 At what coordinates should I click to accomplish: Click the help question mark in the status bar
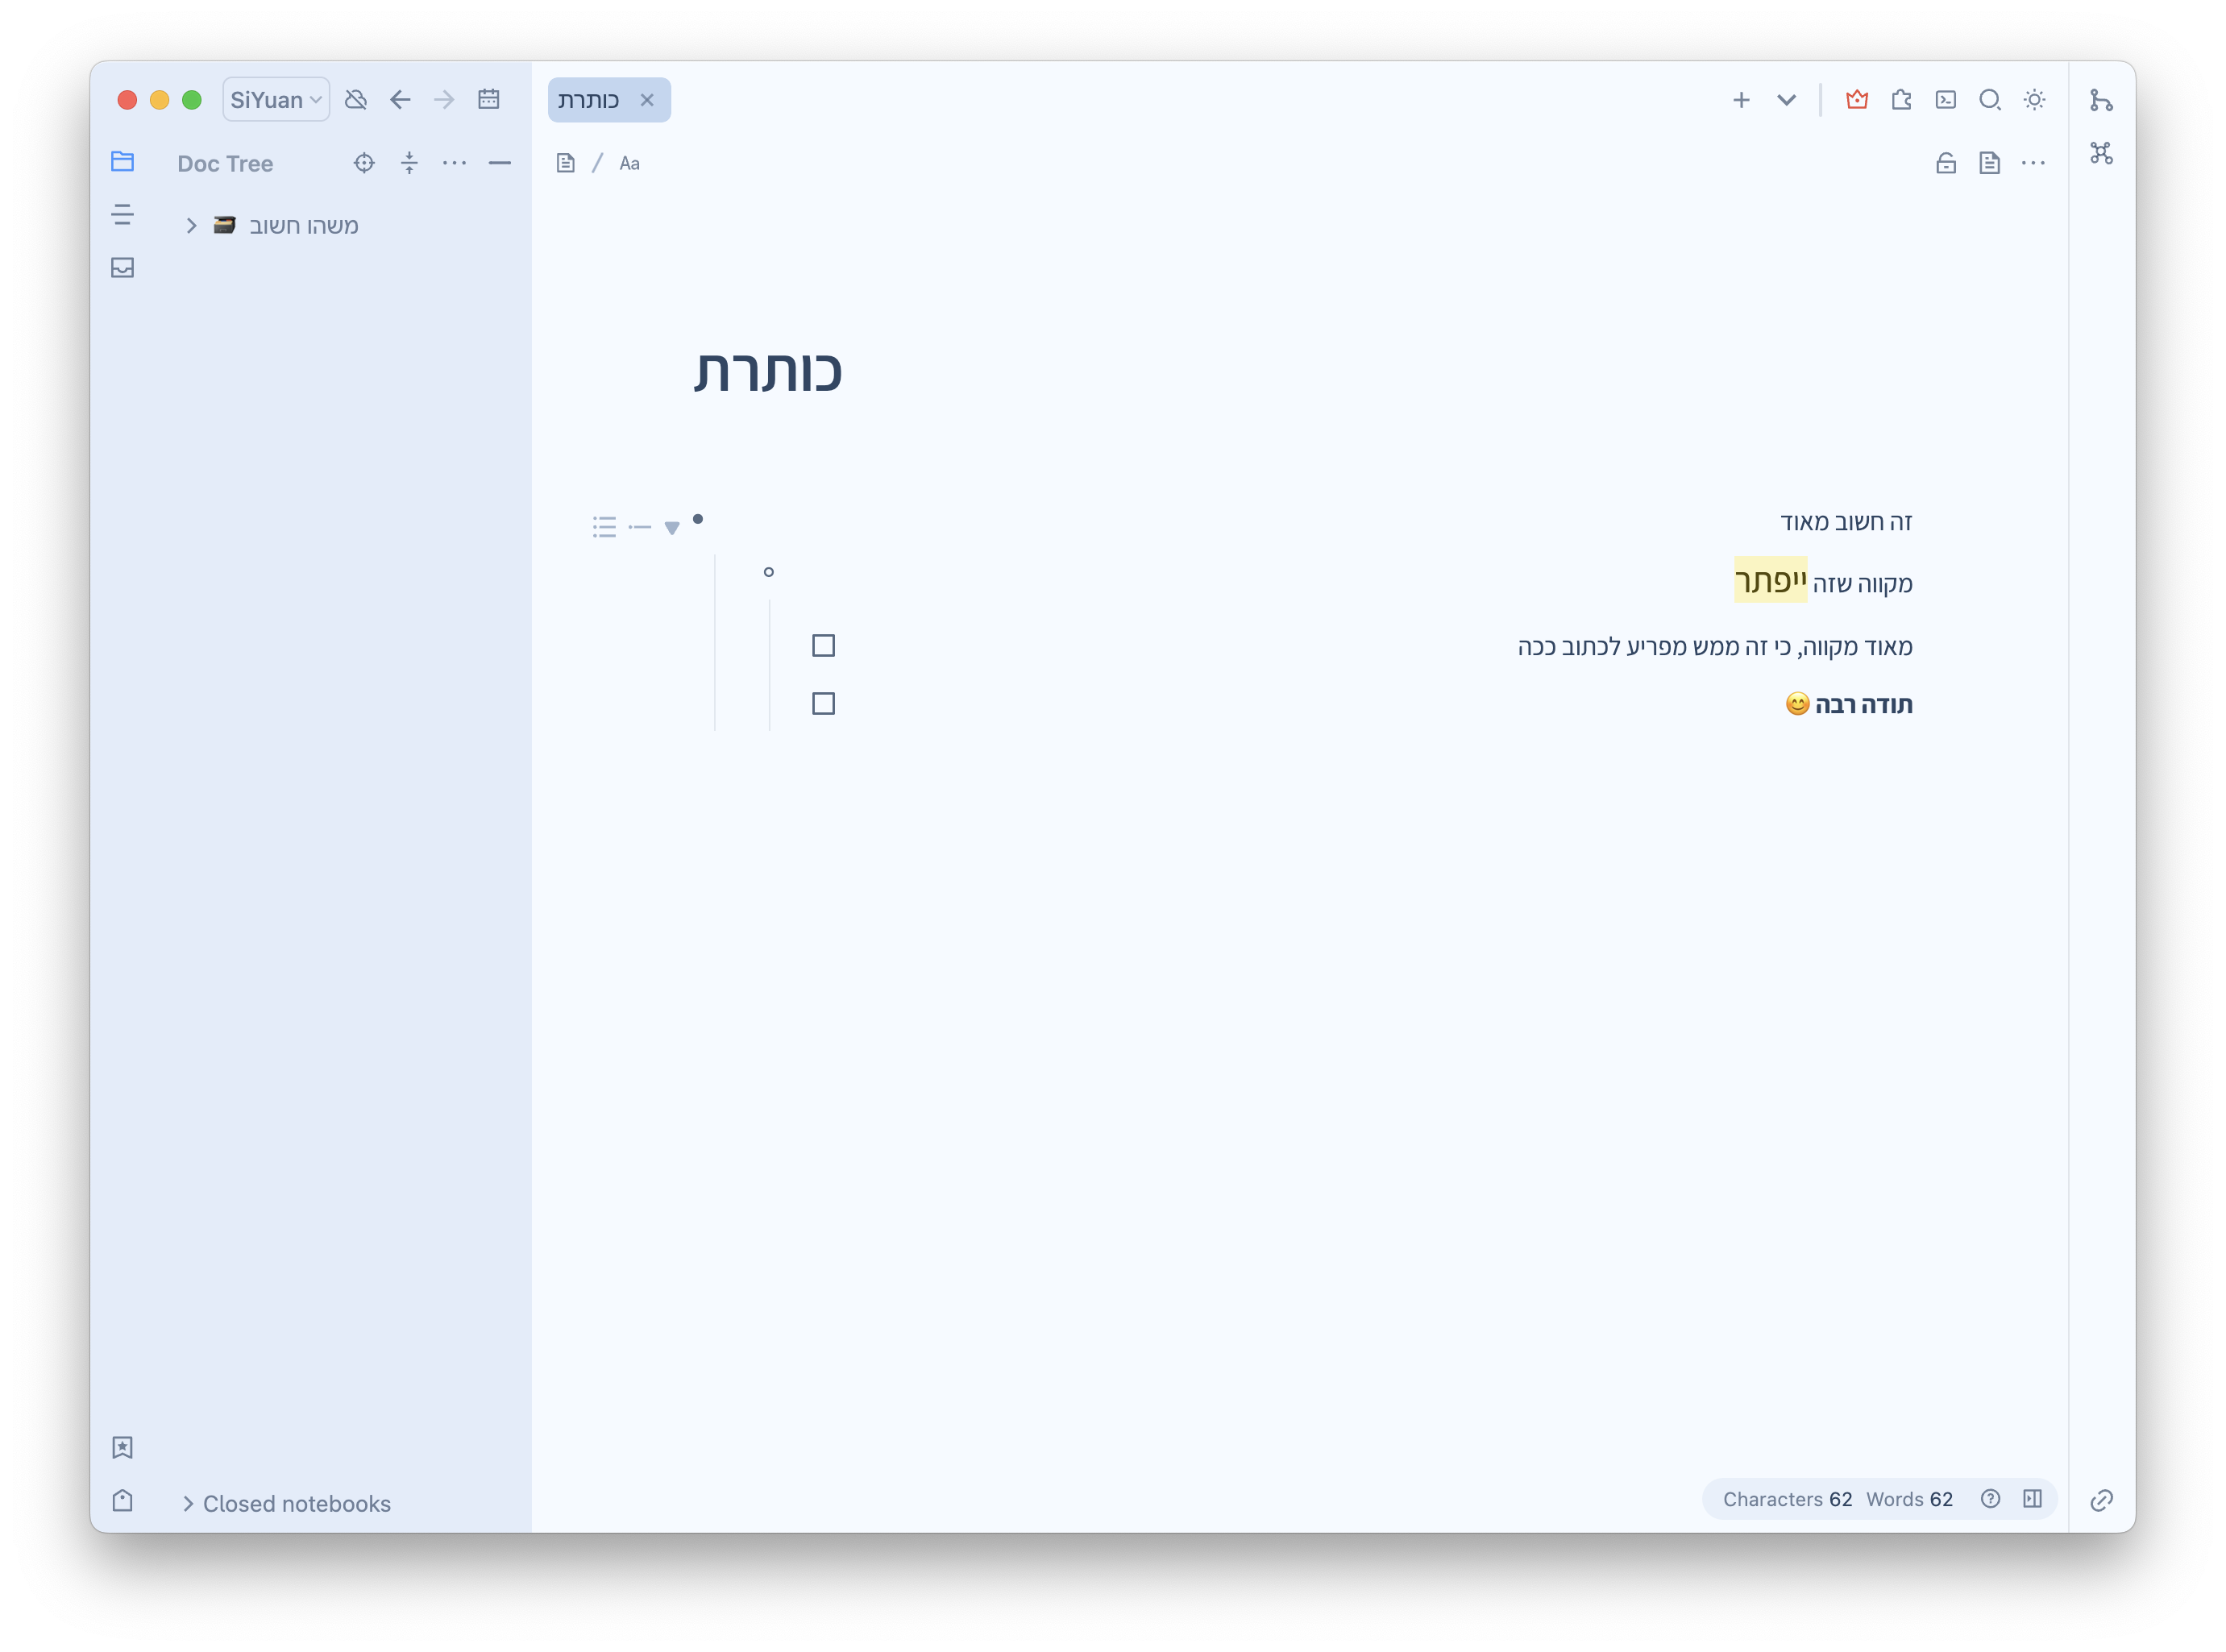(1990, 1499)
